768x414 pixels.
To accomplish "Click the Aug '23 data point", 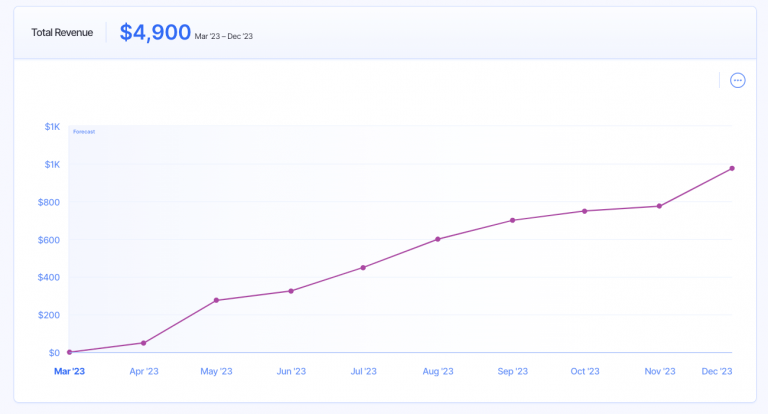I will pos(438,239).
